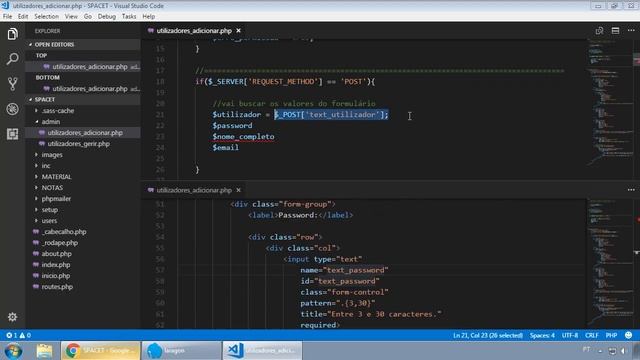Click the Ln 21, Col 23 cursor position
640x360 pixels.
488,335
